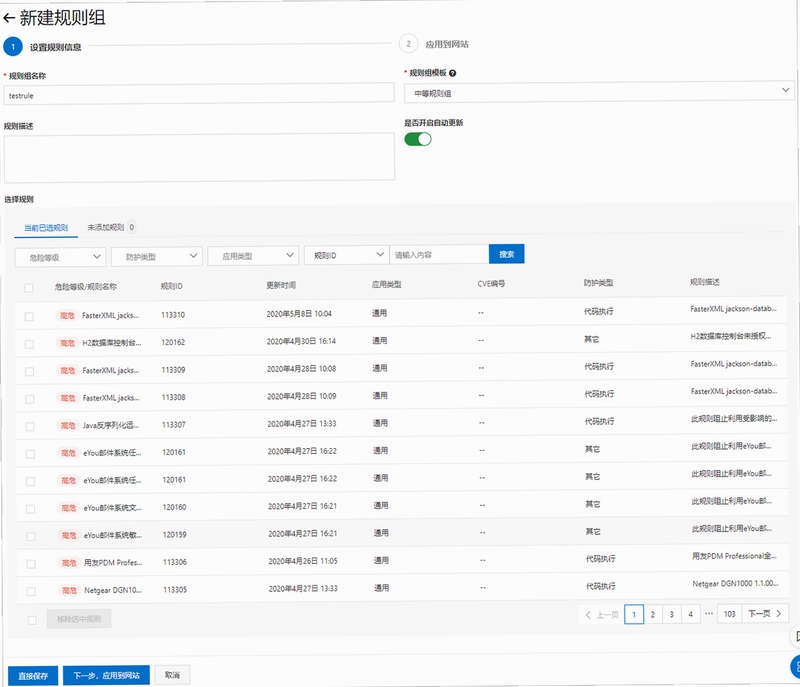
Task: Jump to last page 103
Action: tap(730, 614)
